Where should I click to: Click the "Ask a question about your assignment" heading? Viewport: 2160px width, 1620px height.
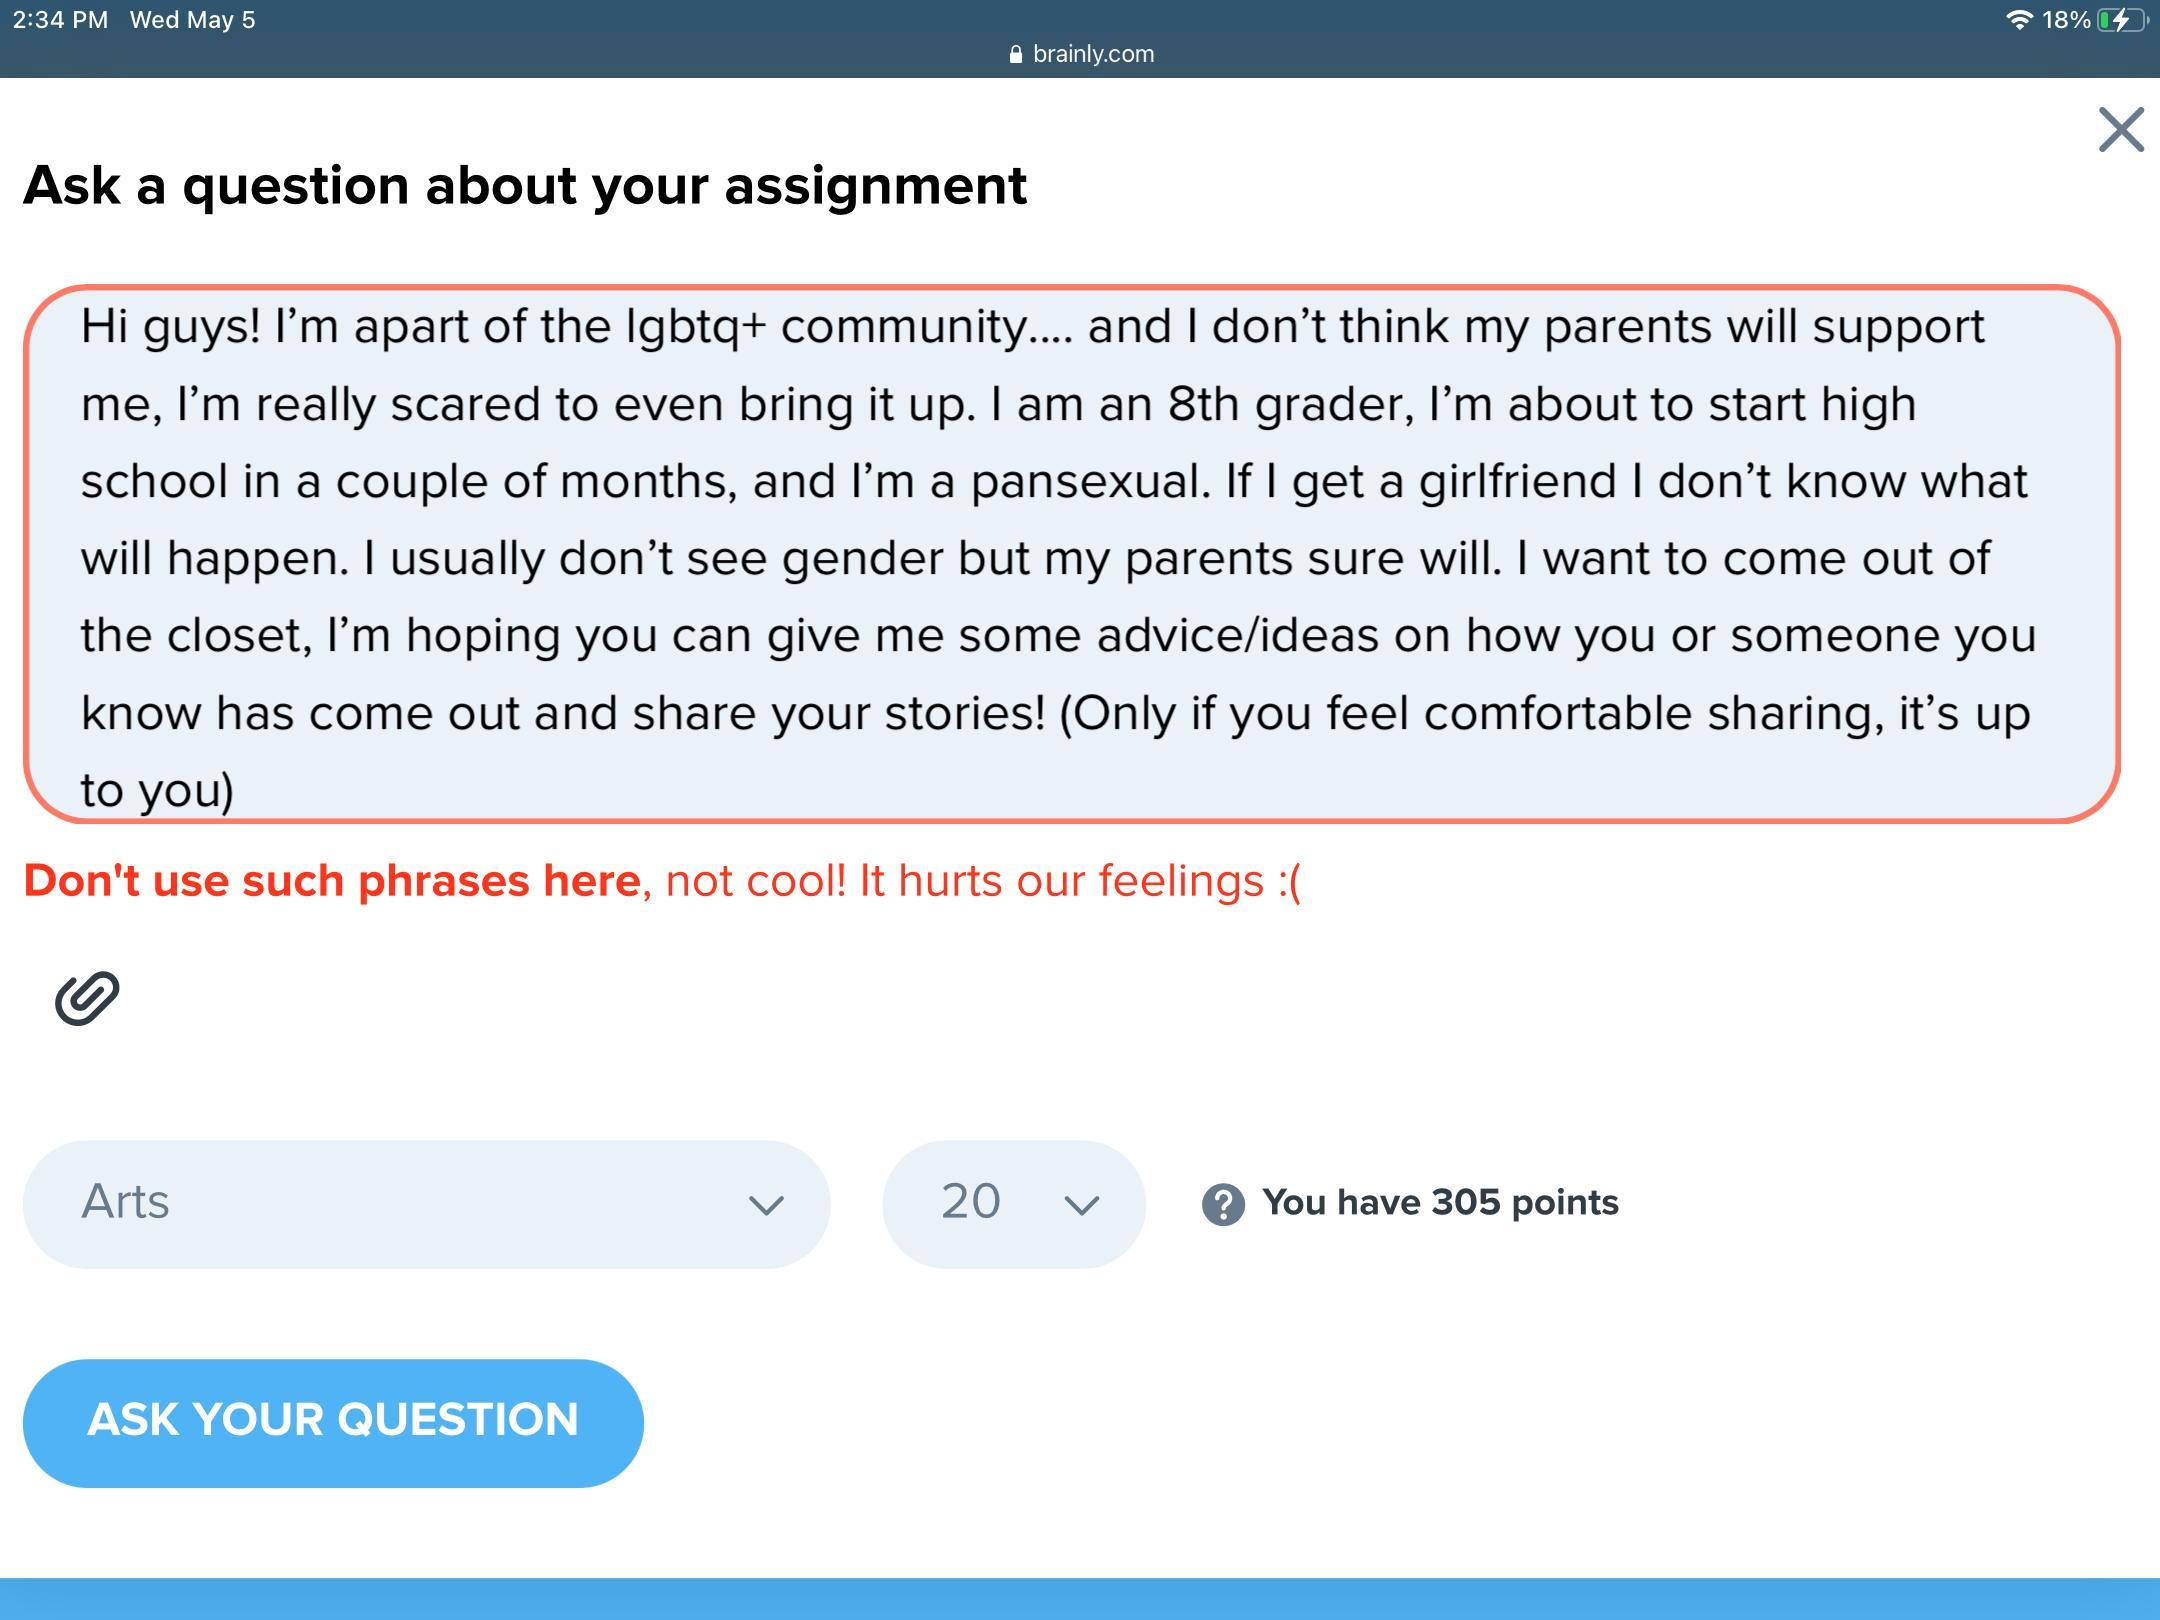click(x=525, y=186)
